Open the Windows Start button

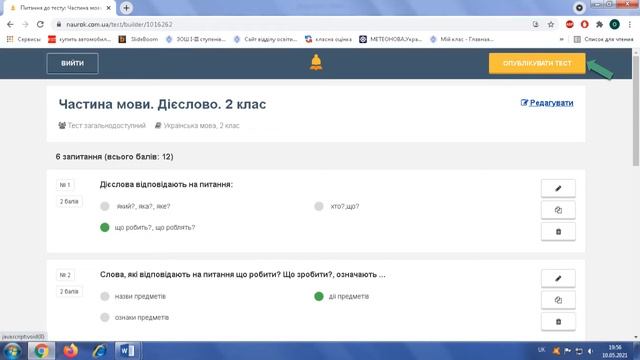coord(12,351)
